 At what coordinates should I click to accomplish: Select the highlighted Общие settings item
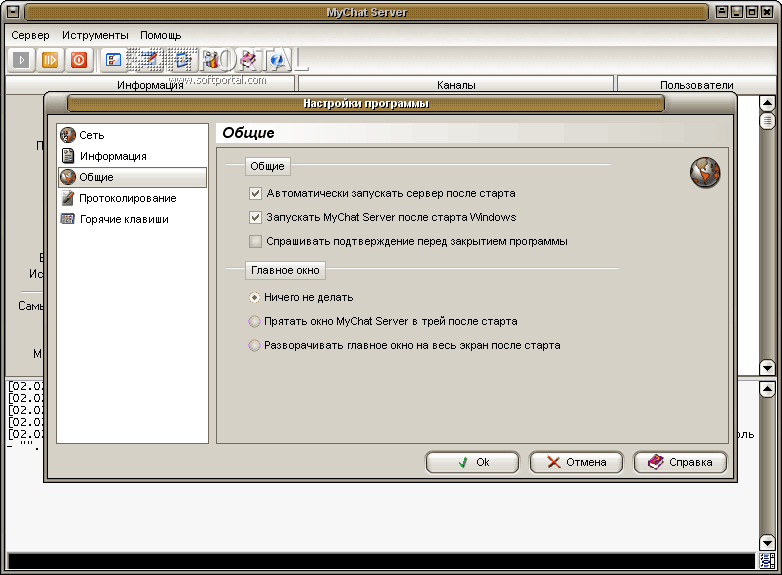[x=132, y=177]
